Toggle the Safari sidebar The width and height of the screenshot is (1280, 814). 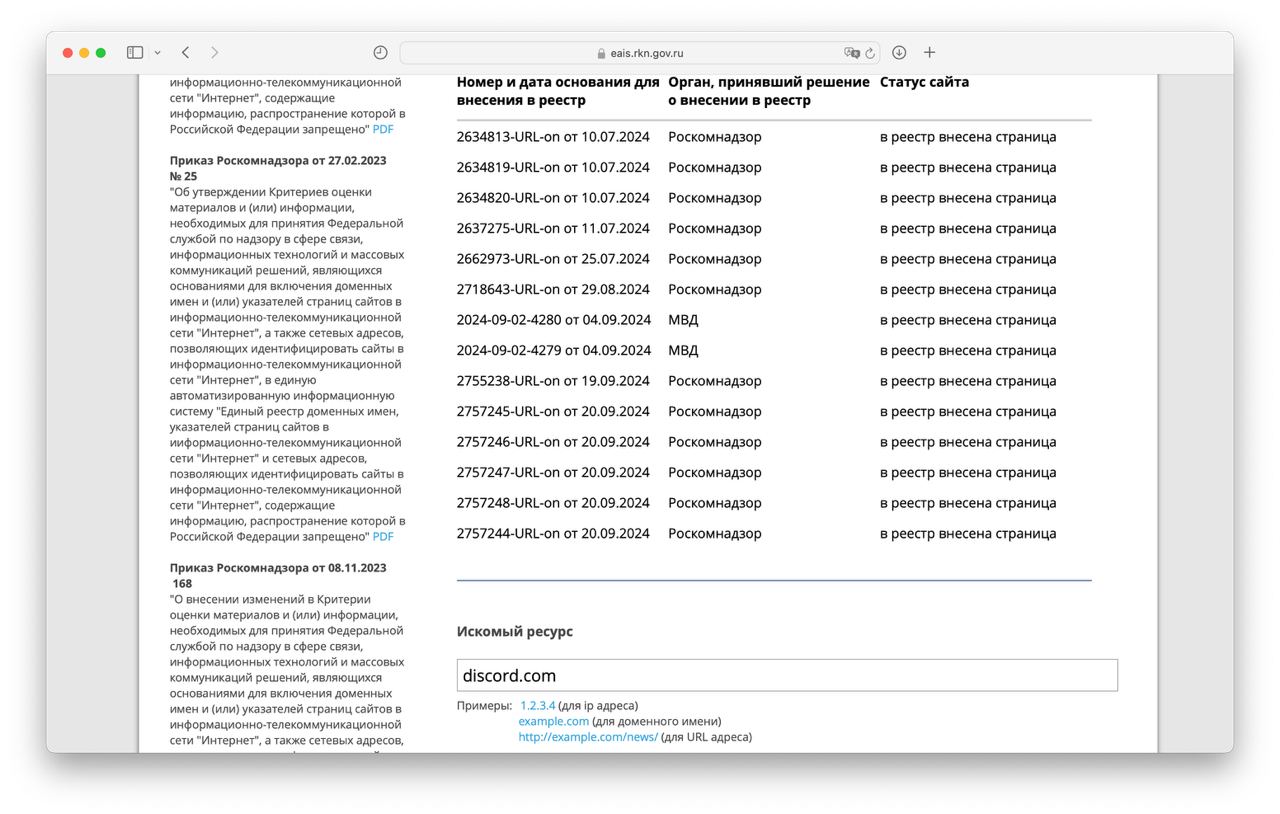(x=134, y=52)
